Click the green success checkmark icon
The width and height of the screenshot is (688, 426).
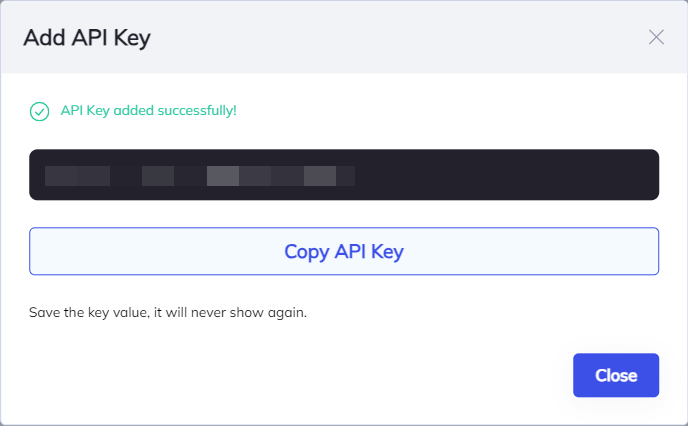(39, 111)
